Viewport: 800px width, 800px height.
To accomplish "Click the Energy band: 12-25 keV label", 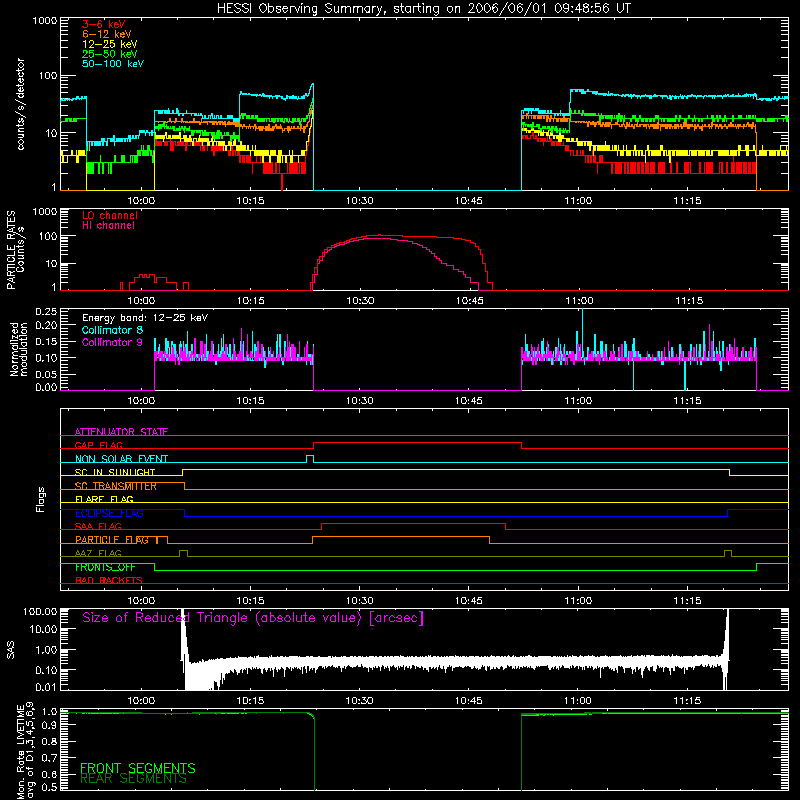I will click(145, 318).
